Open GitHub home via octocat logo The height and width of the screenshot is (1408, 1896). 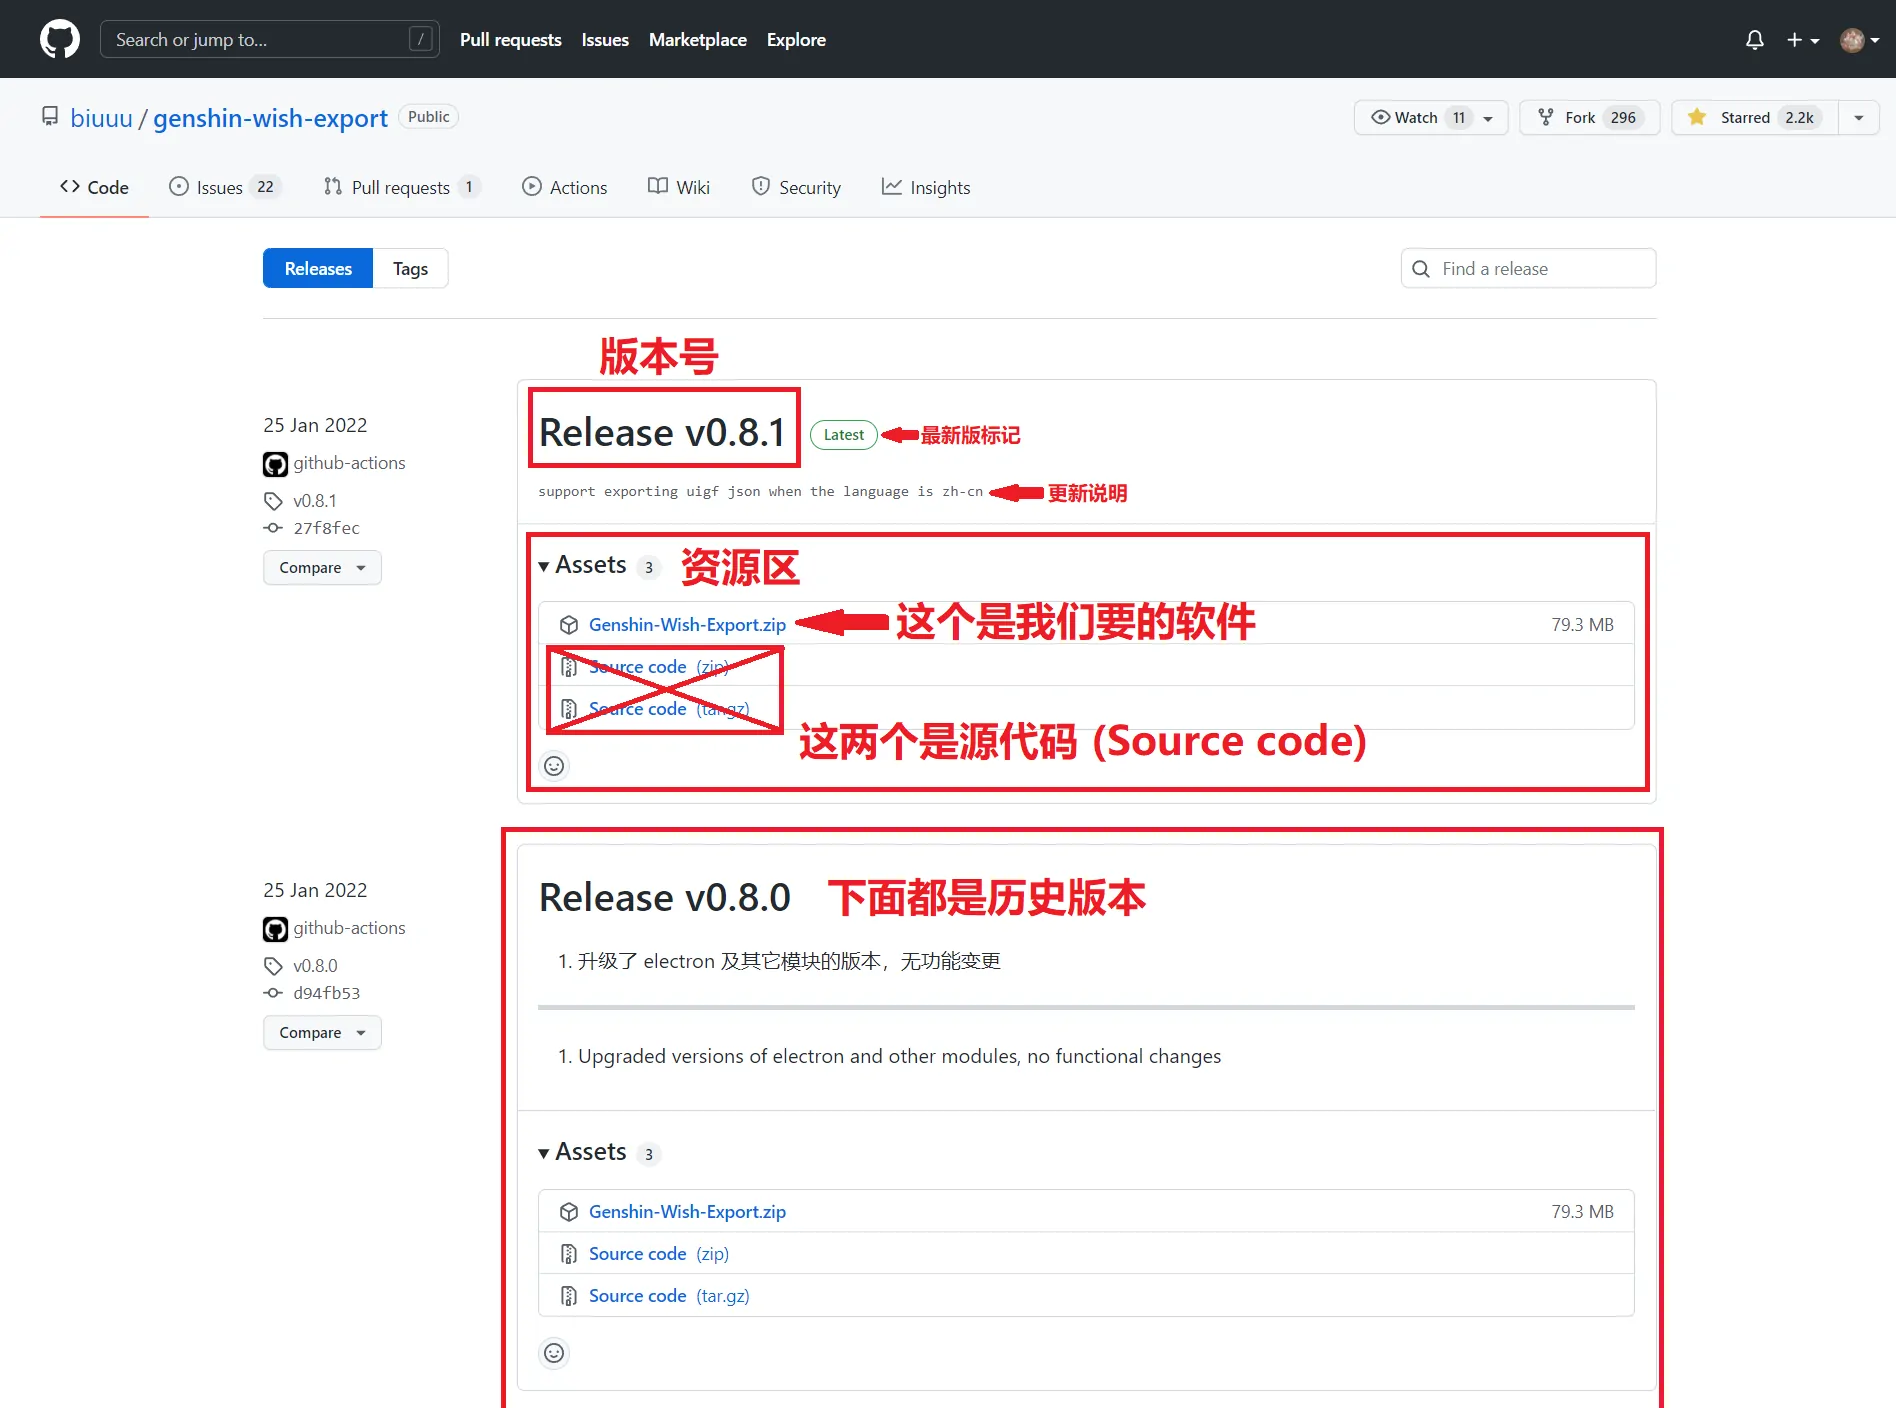pos(60,39)
